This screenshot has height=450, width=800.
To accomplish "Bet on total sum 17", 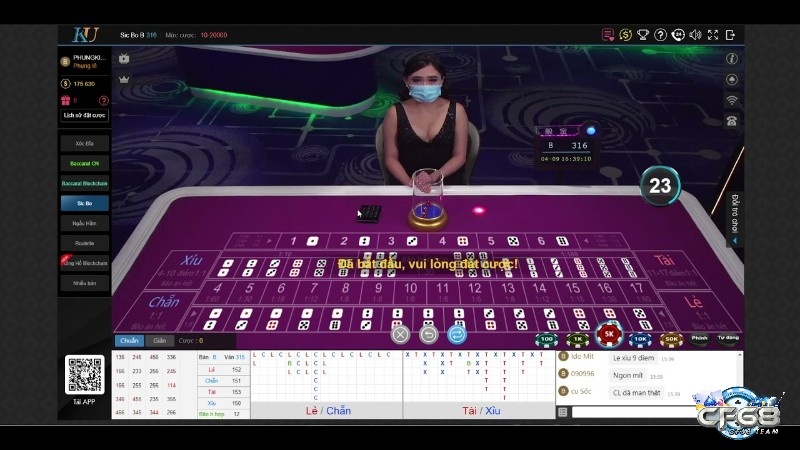I will (637, 292).
